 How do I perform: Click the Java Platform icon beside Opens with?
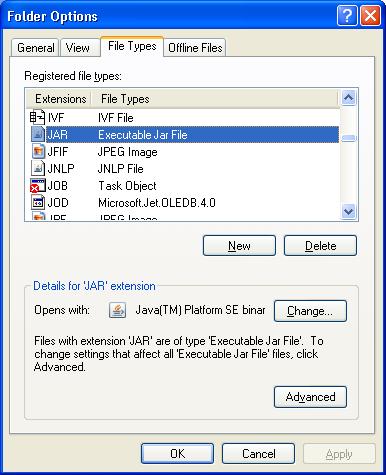pyautogui.click(x=117, y=310)
